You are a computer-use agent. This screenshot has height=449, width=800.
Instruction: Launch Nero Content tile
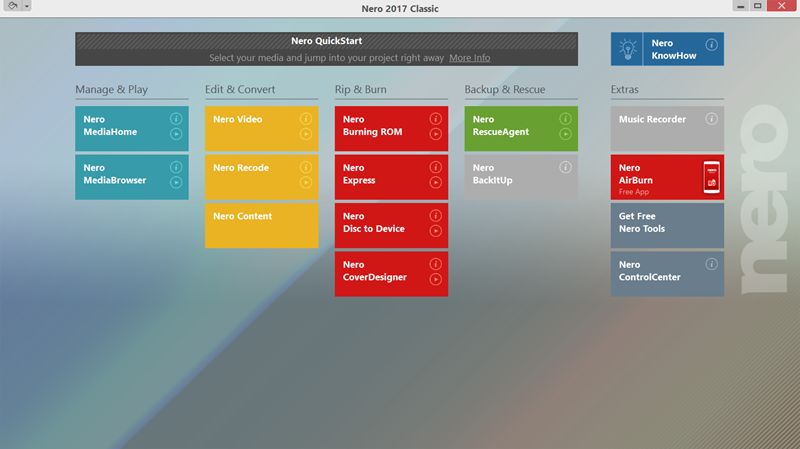(261, 226)
